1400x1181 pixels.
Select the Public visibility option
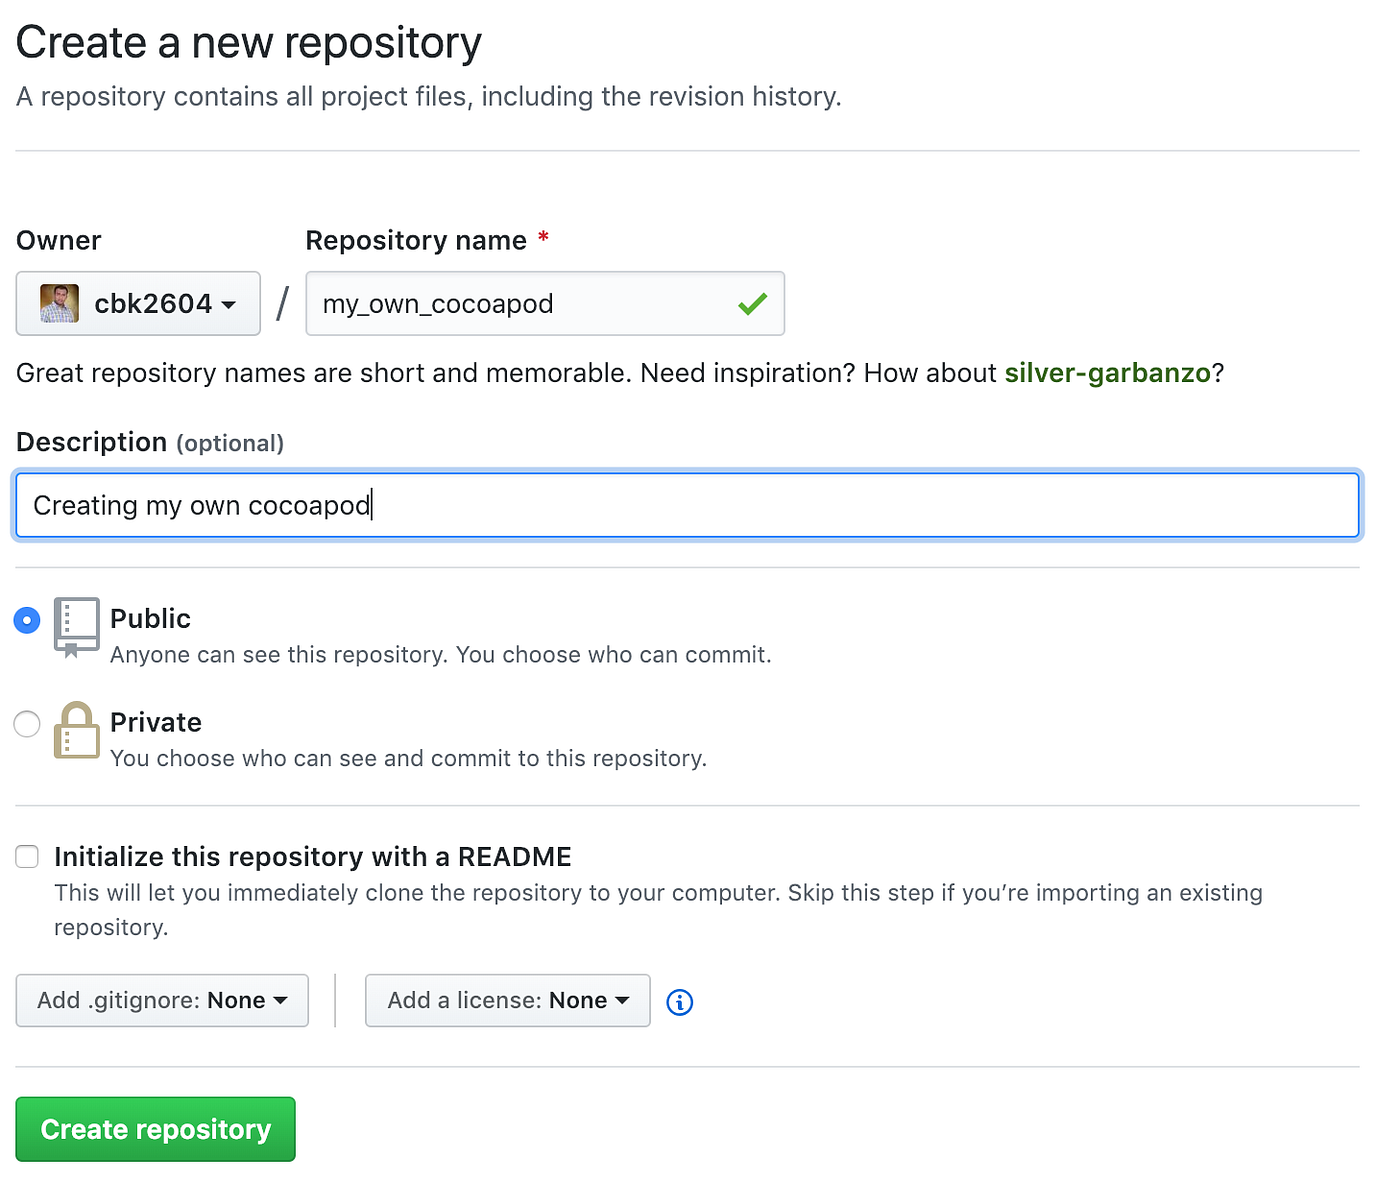[26, 620]
